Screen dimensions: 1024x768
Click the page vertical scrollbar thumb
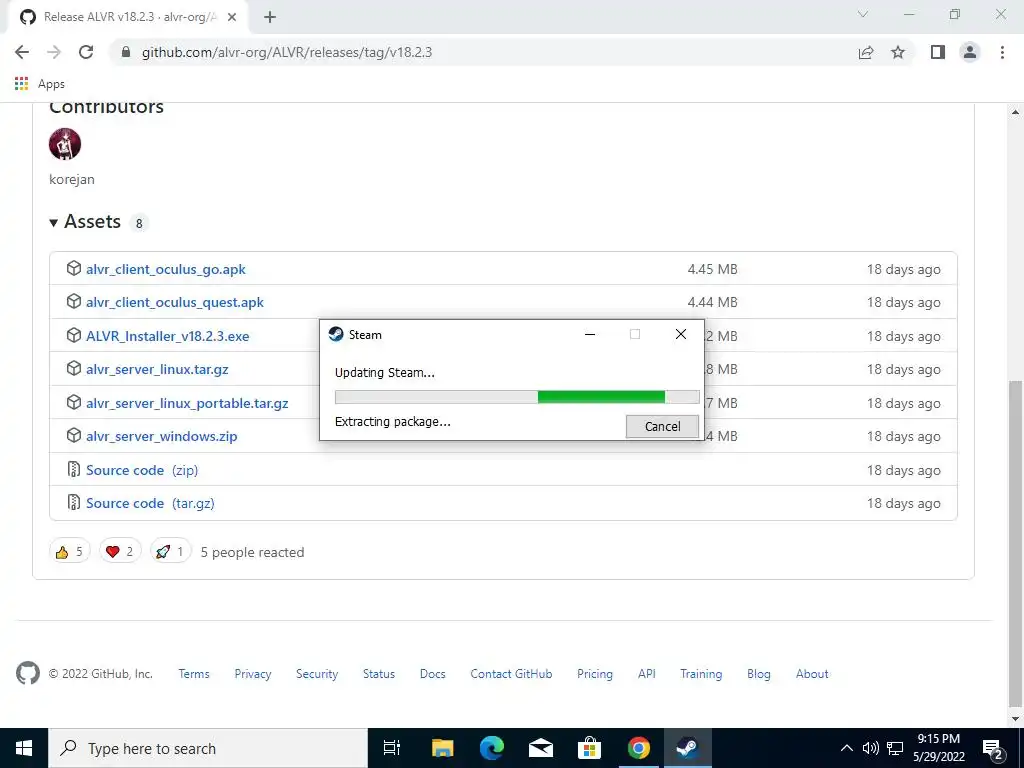[1016, 542]
